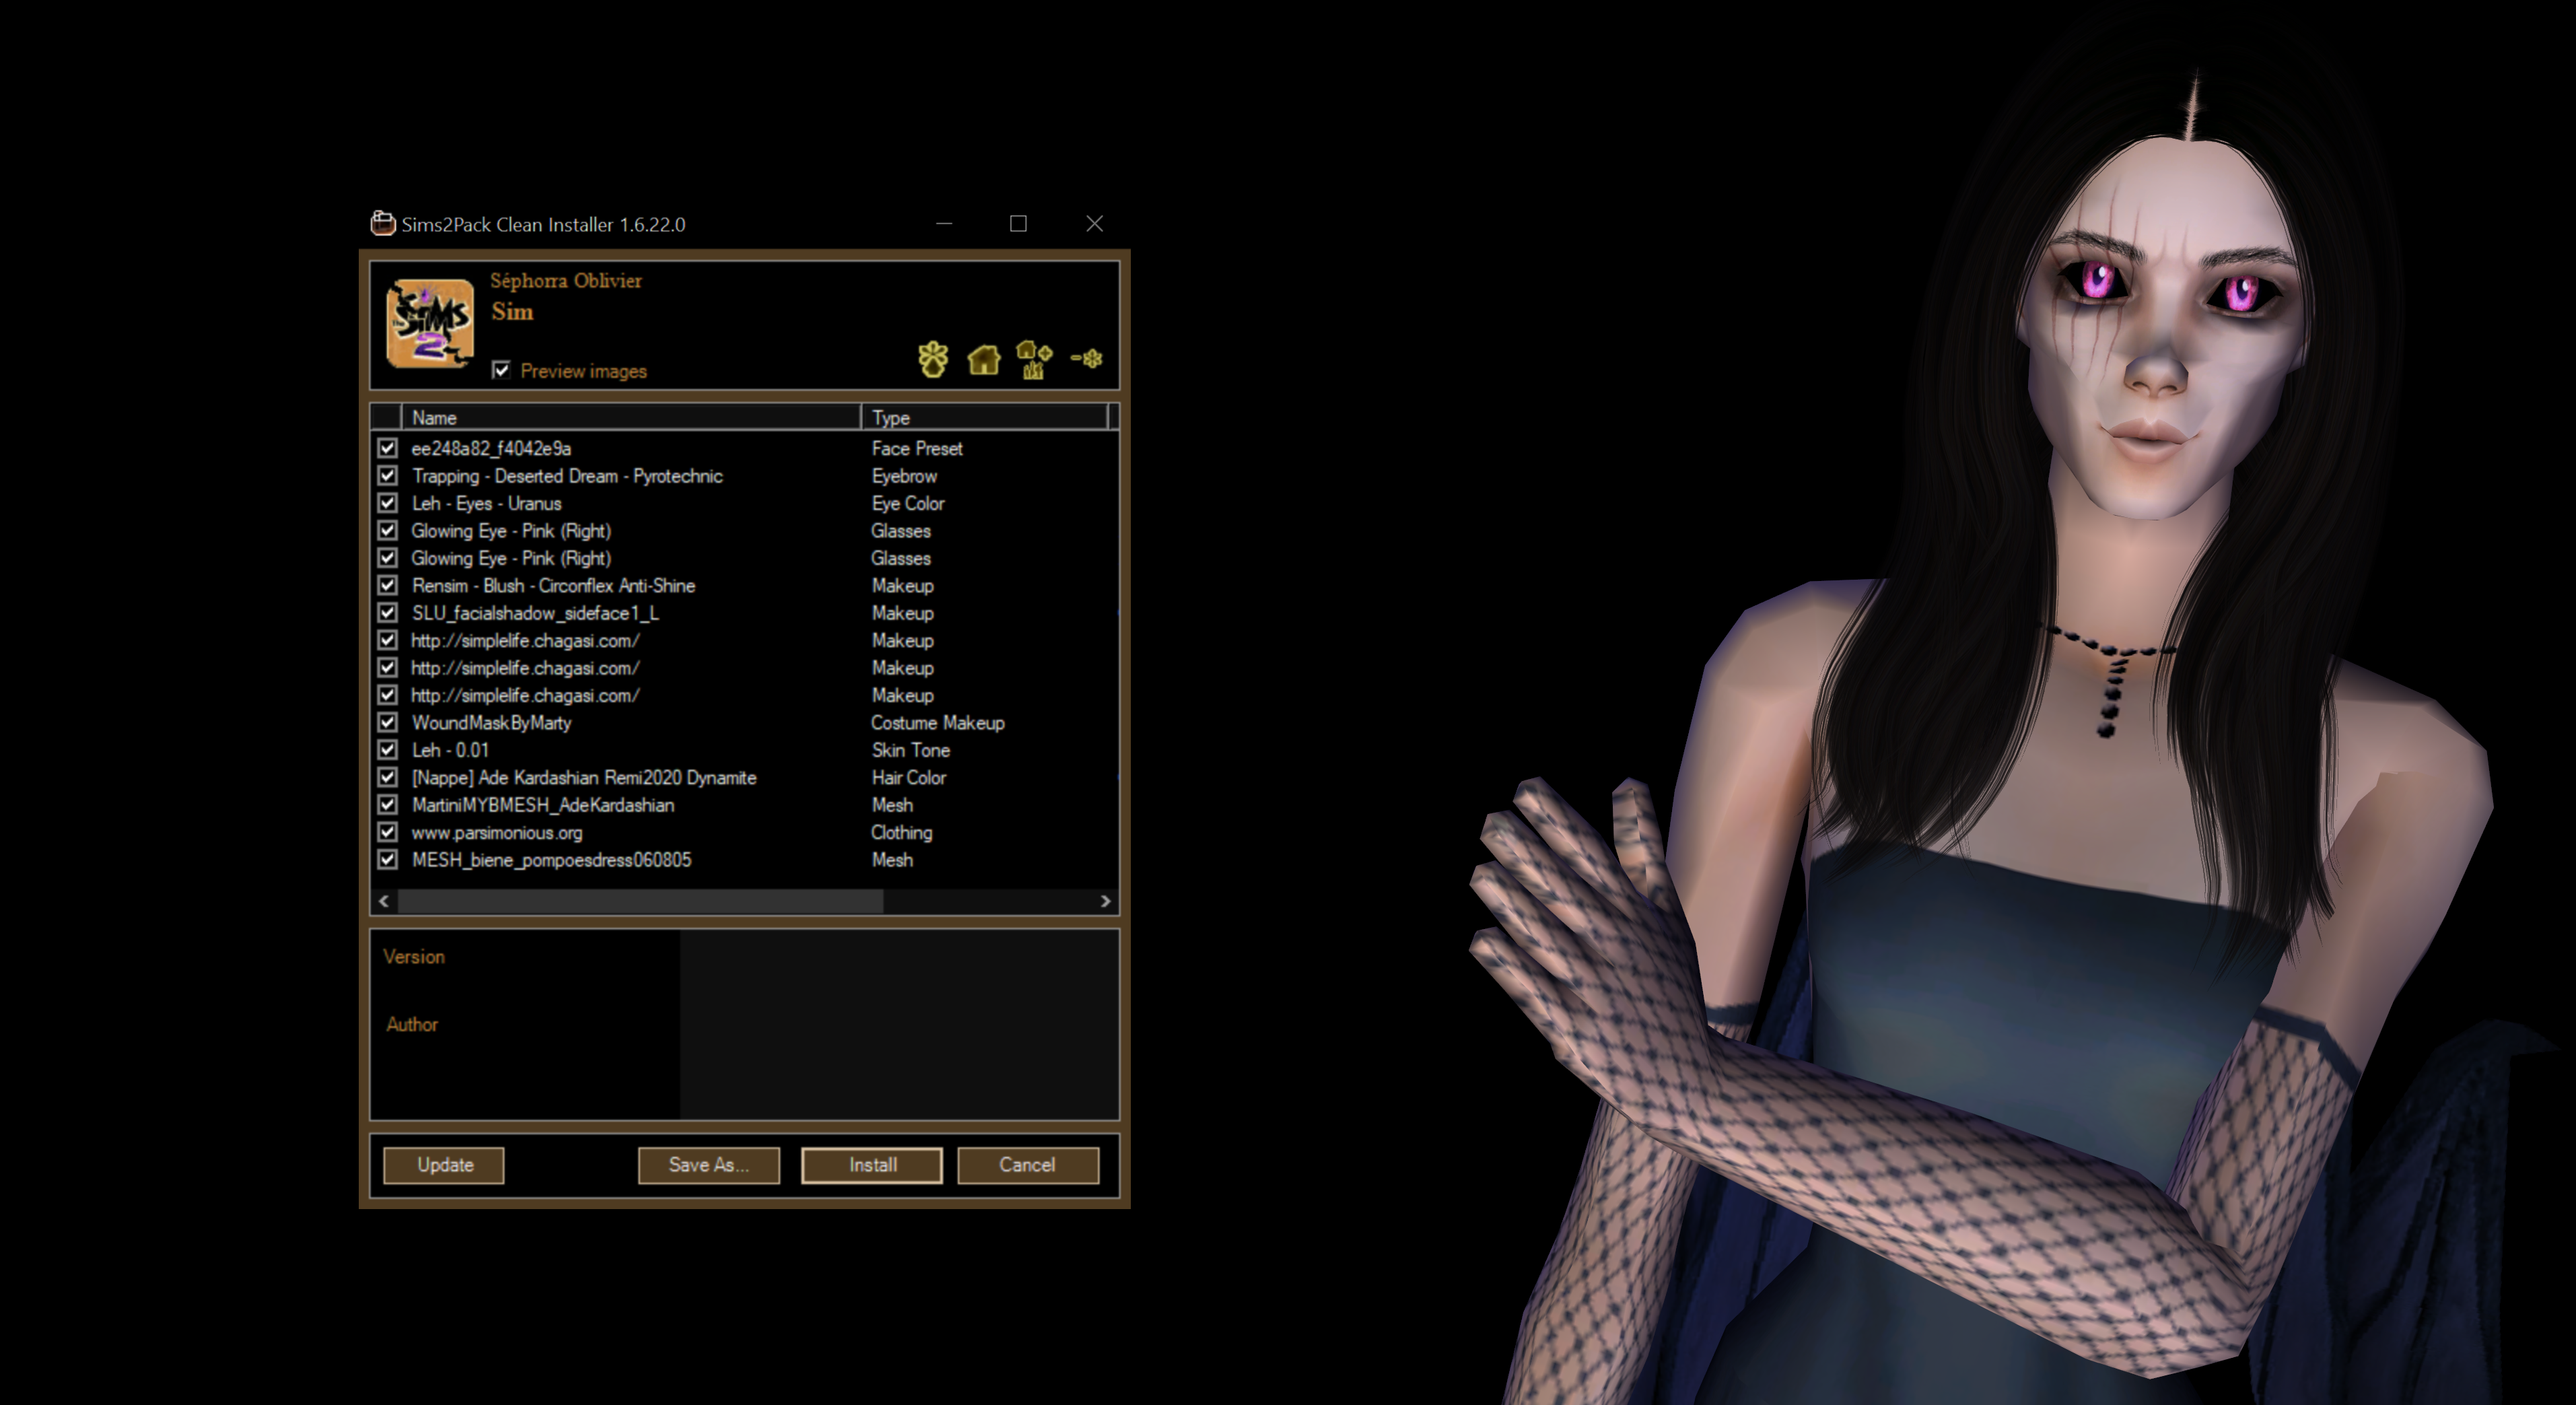Viewport: 2576px width, 1405px height.
Task: Click the flower-in-pot icon in header
Action: (x=933, y=359)
